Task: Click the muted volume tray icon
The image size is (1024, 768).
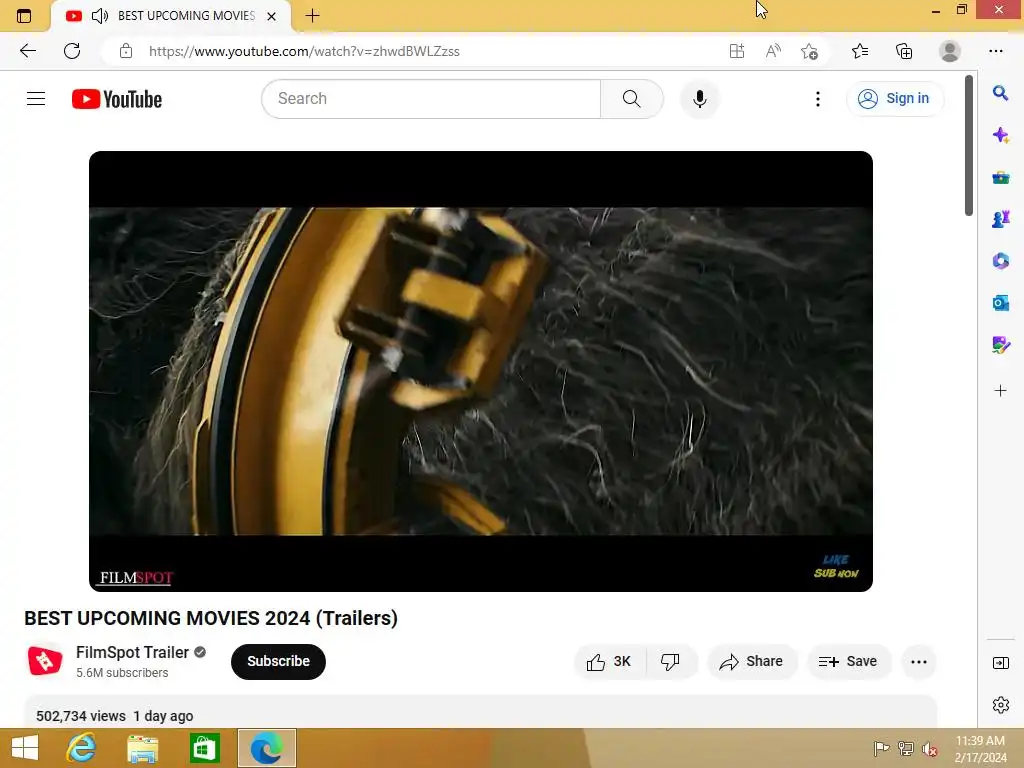Action: coord(930,749)
